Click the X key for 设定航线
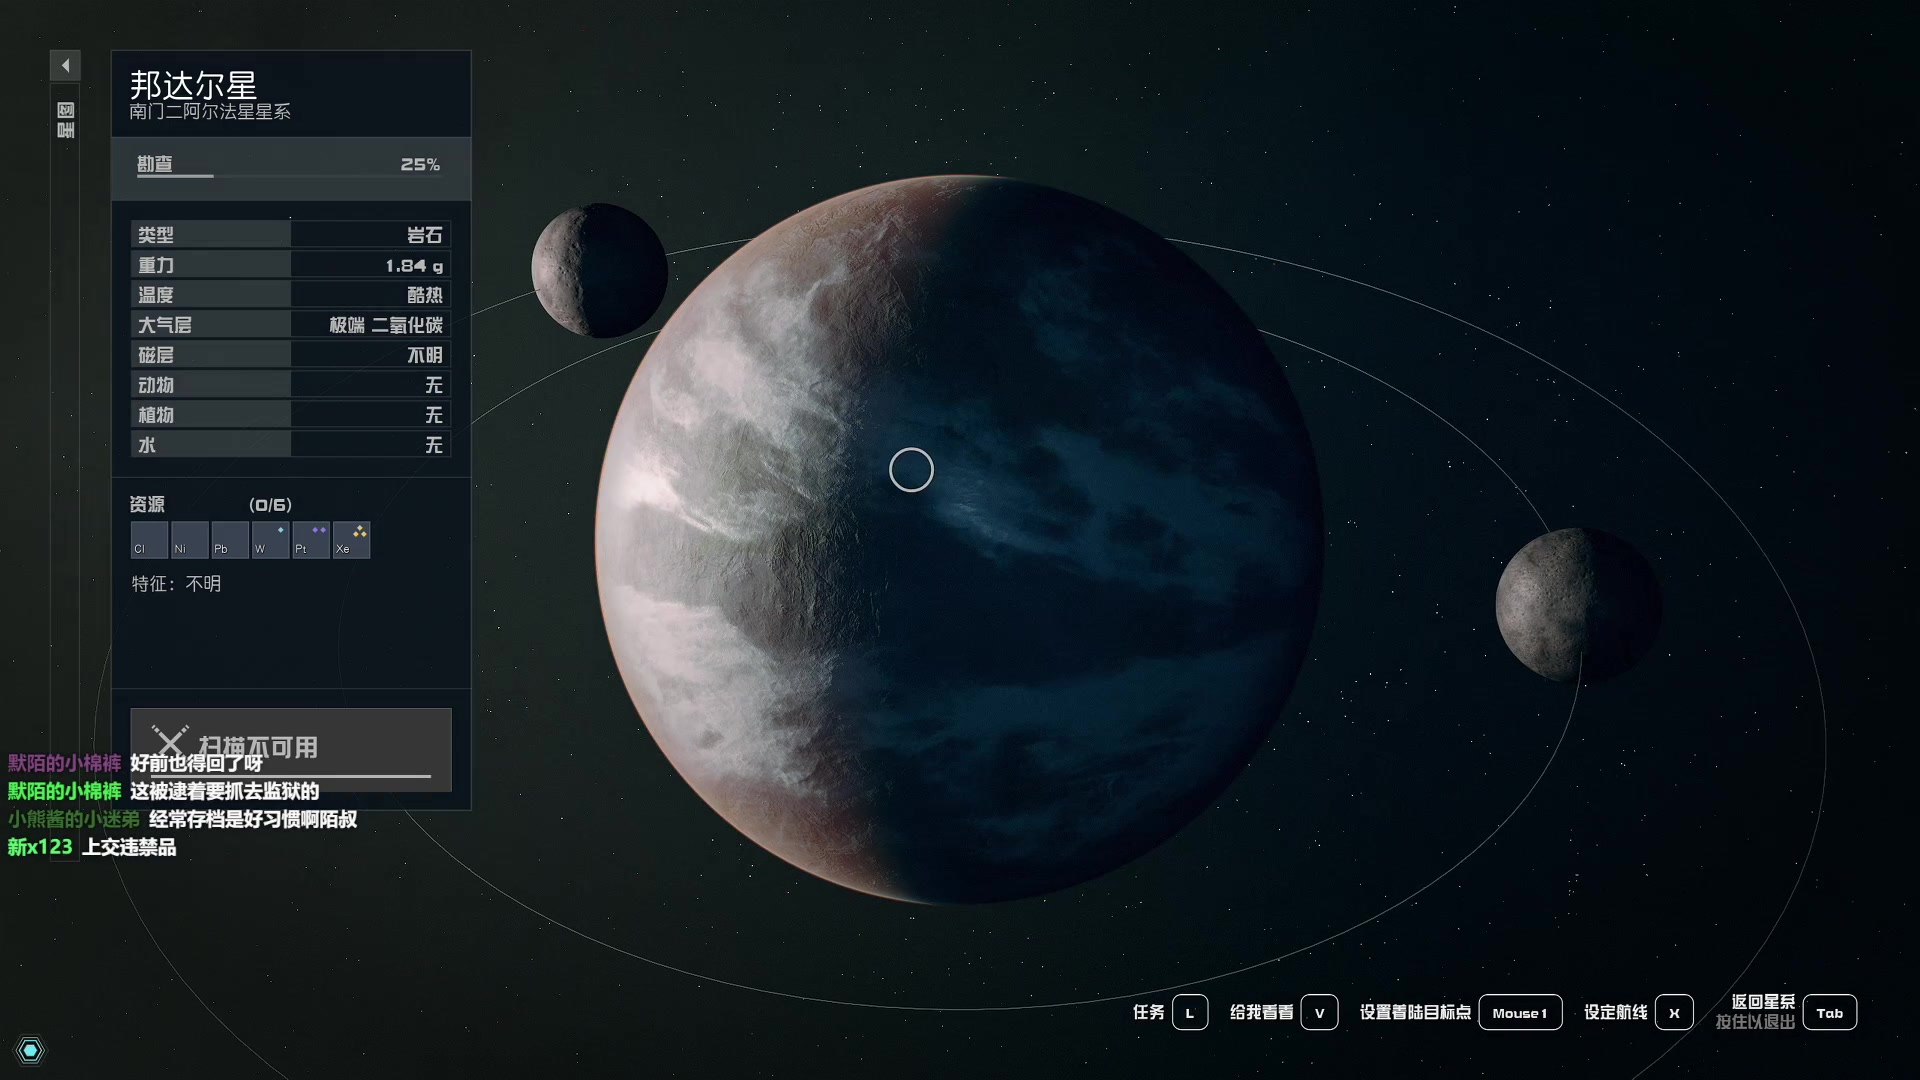Screen dimensions: 1920x1080 (x=1674, y=1012)
